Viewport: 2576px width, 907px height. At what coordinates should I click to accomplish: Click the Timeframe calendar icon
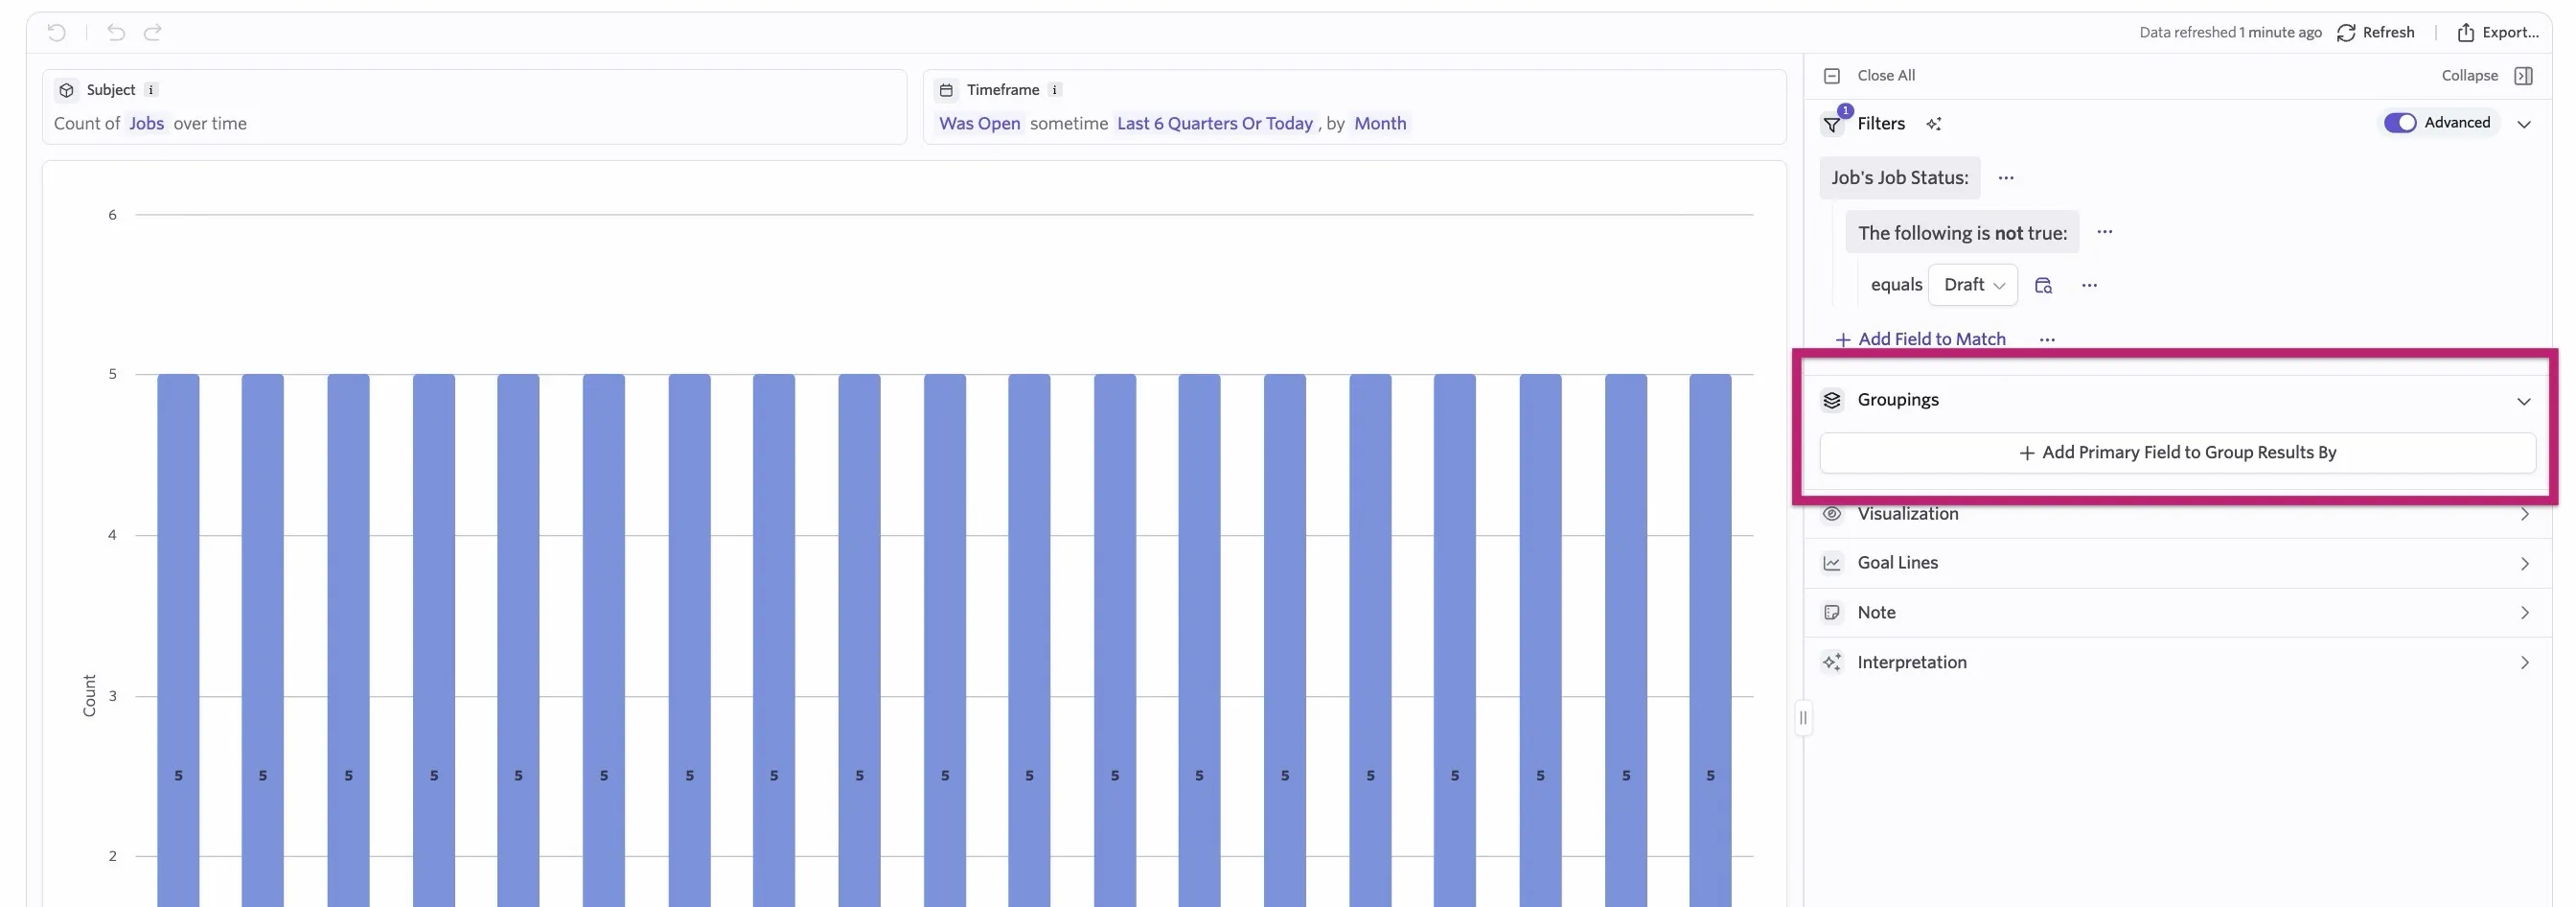coord(946,90)
